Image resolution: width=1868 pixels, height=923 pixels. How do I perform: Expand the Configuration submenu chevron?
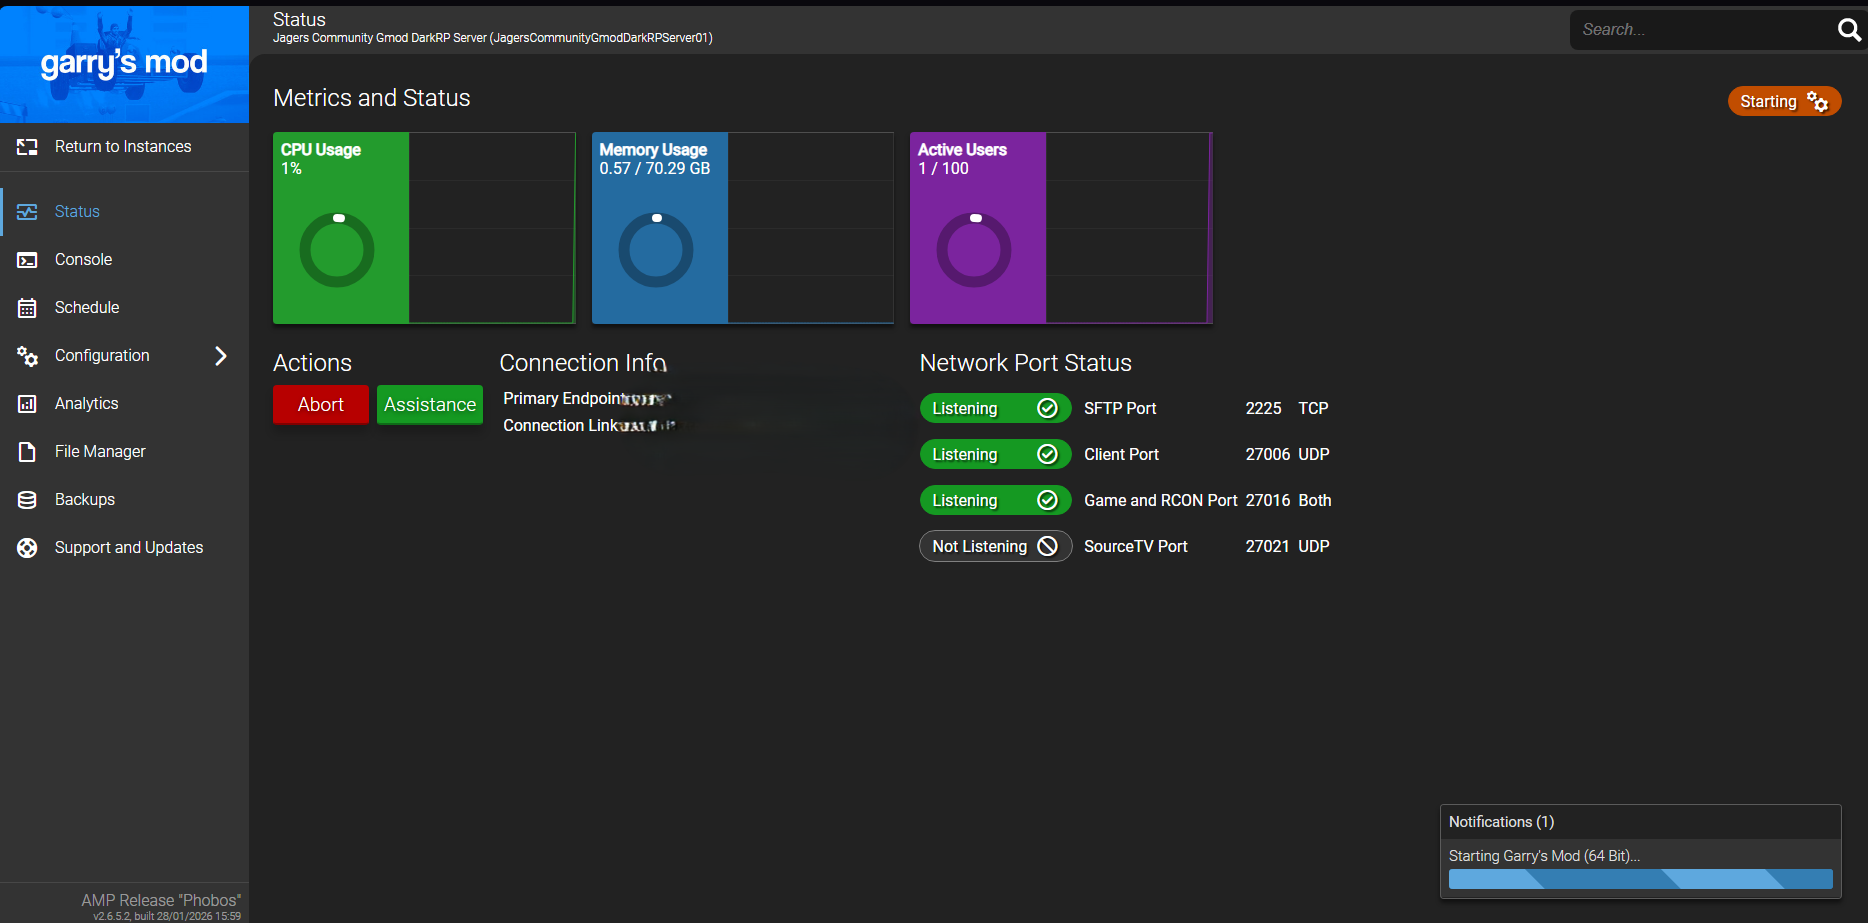coord(221,356)
